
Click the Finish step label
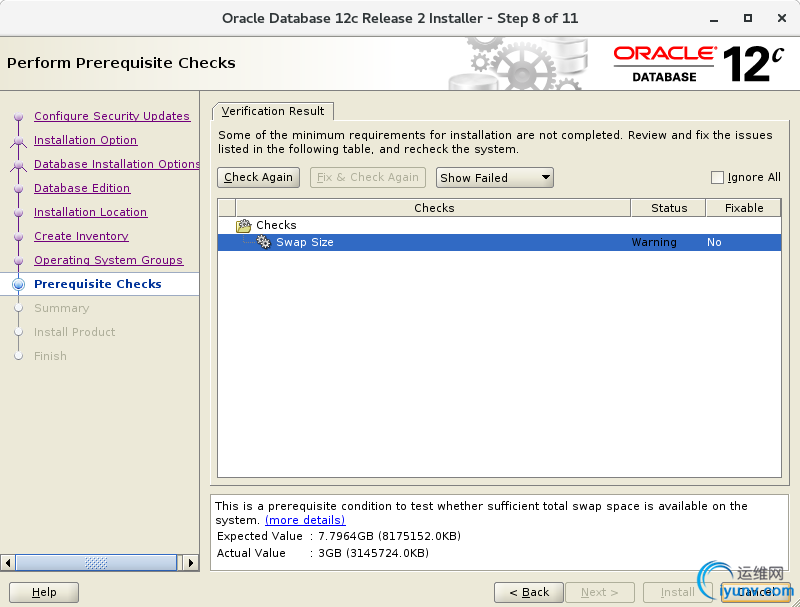tap(50, 356)
